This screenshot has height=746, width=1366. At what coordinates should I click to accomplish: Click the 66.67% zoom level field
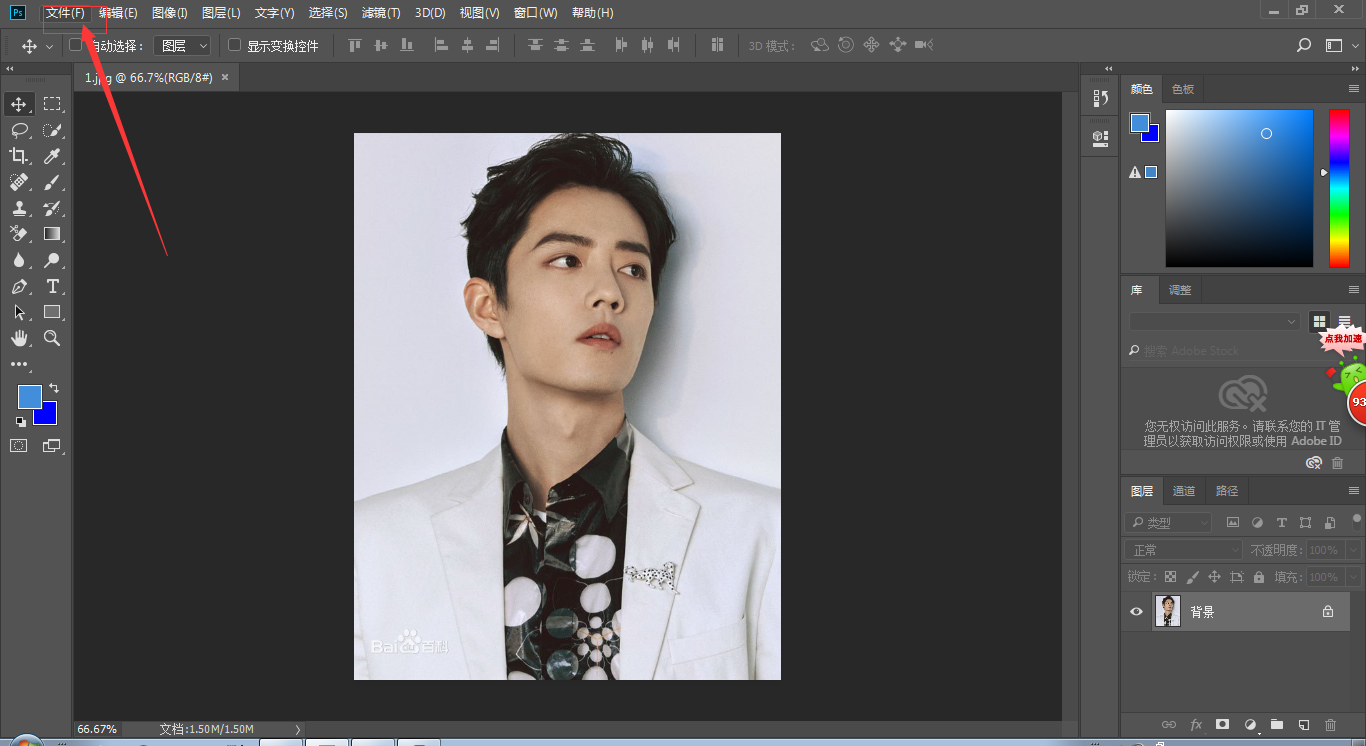coord(97,729)
